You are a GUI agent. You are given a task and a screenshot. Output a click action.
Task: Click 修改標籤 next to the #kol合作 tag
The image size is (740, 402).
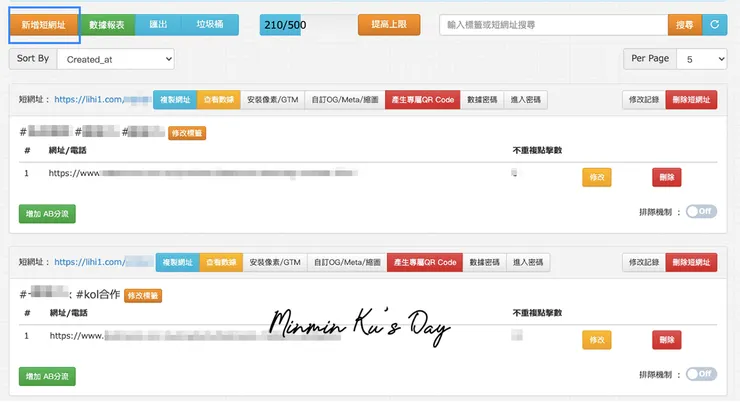coord(143,296)
